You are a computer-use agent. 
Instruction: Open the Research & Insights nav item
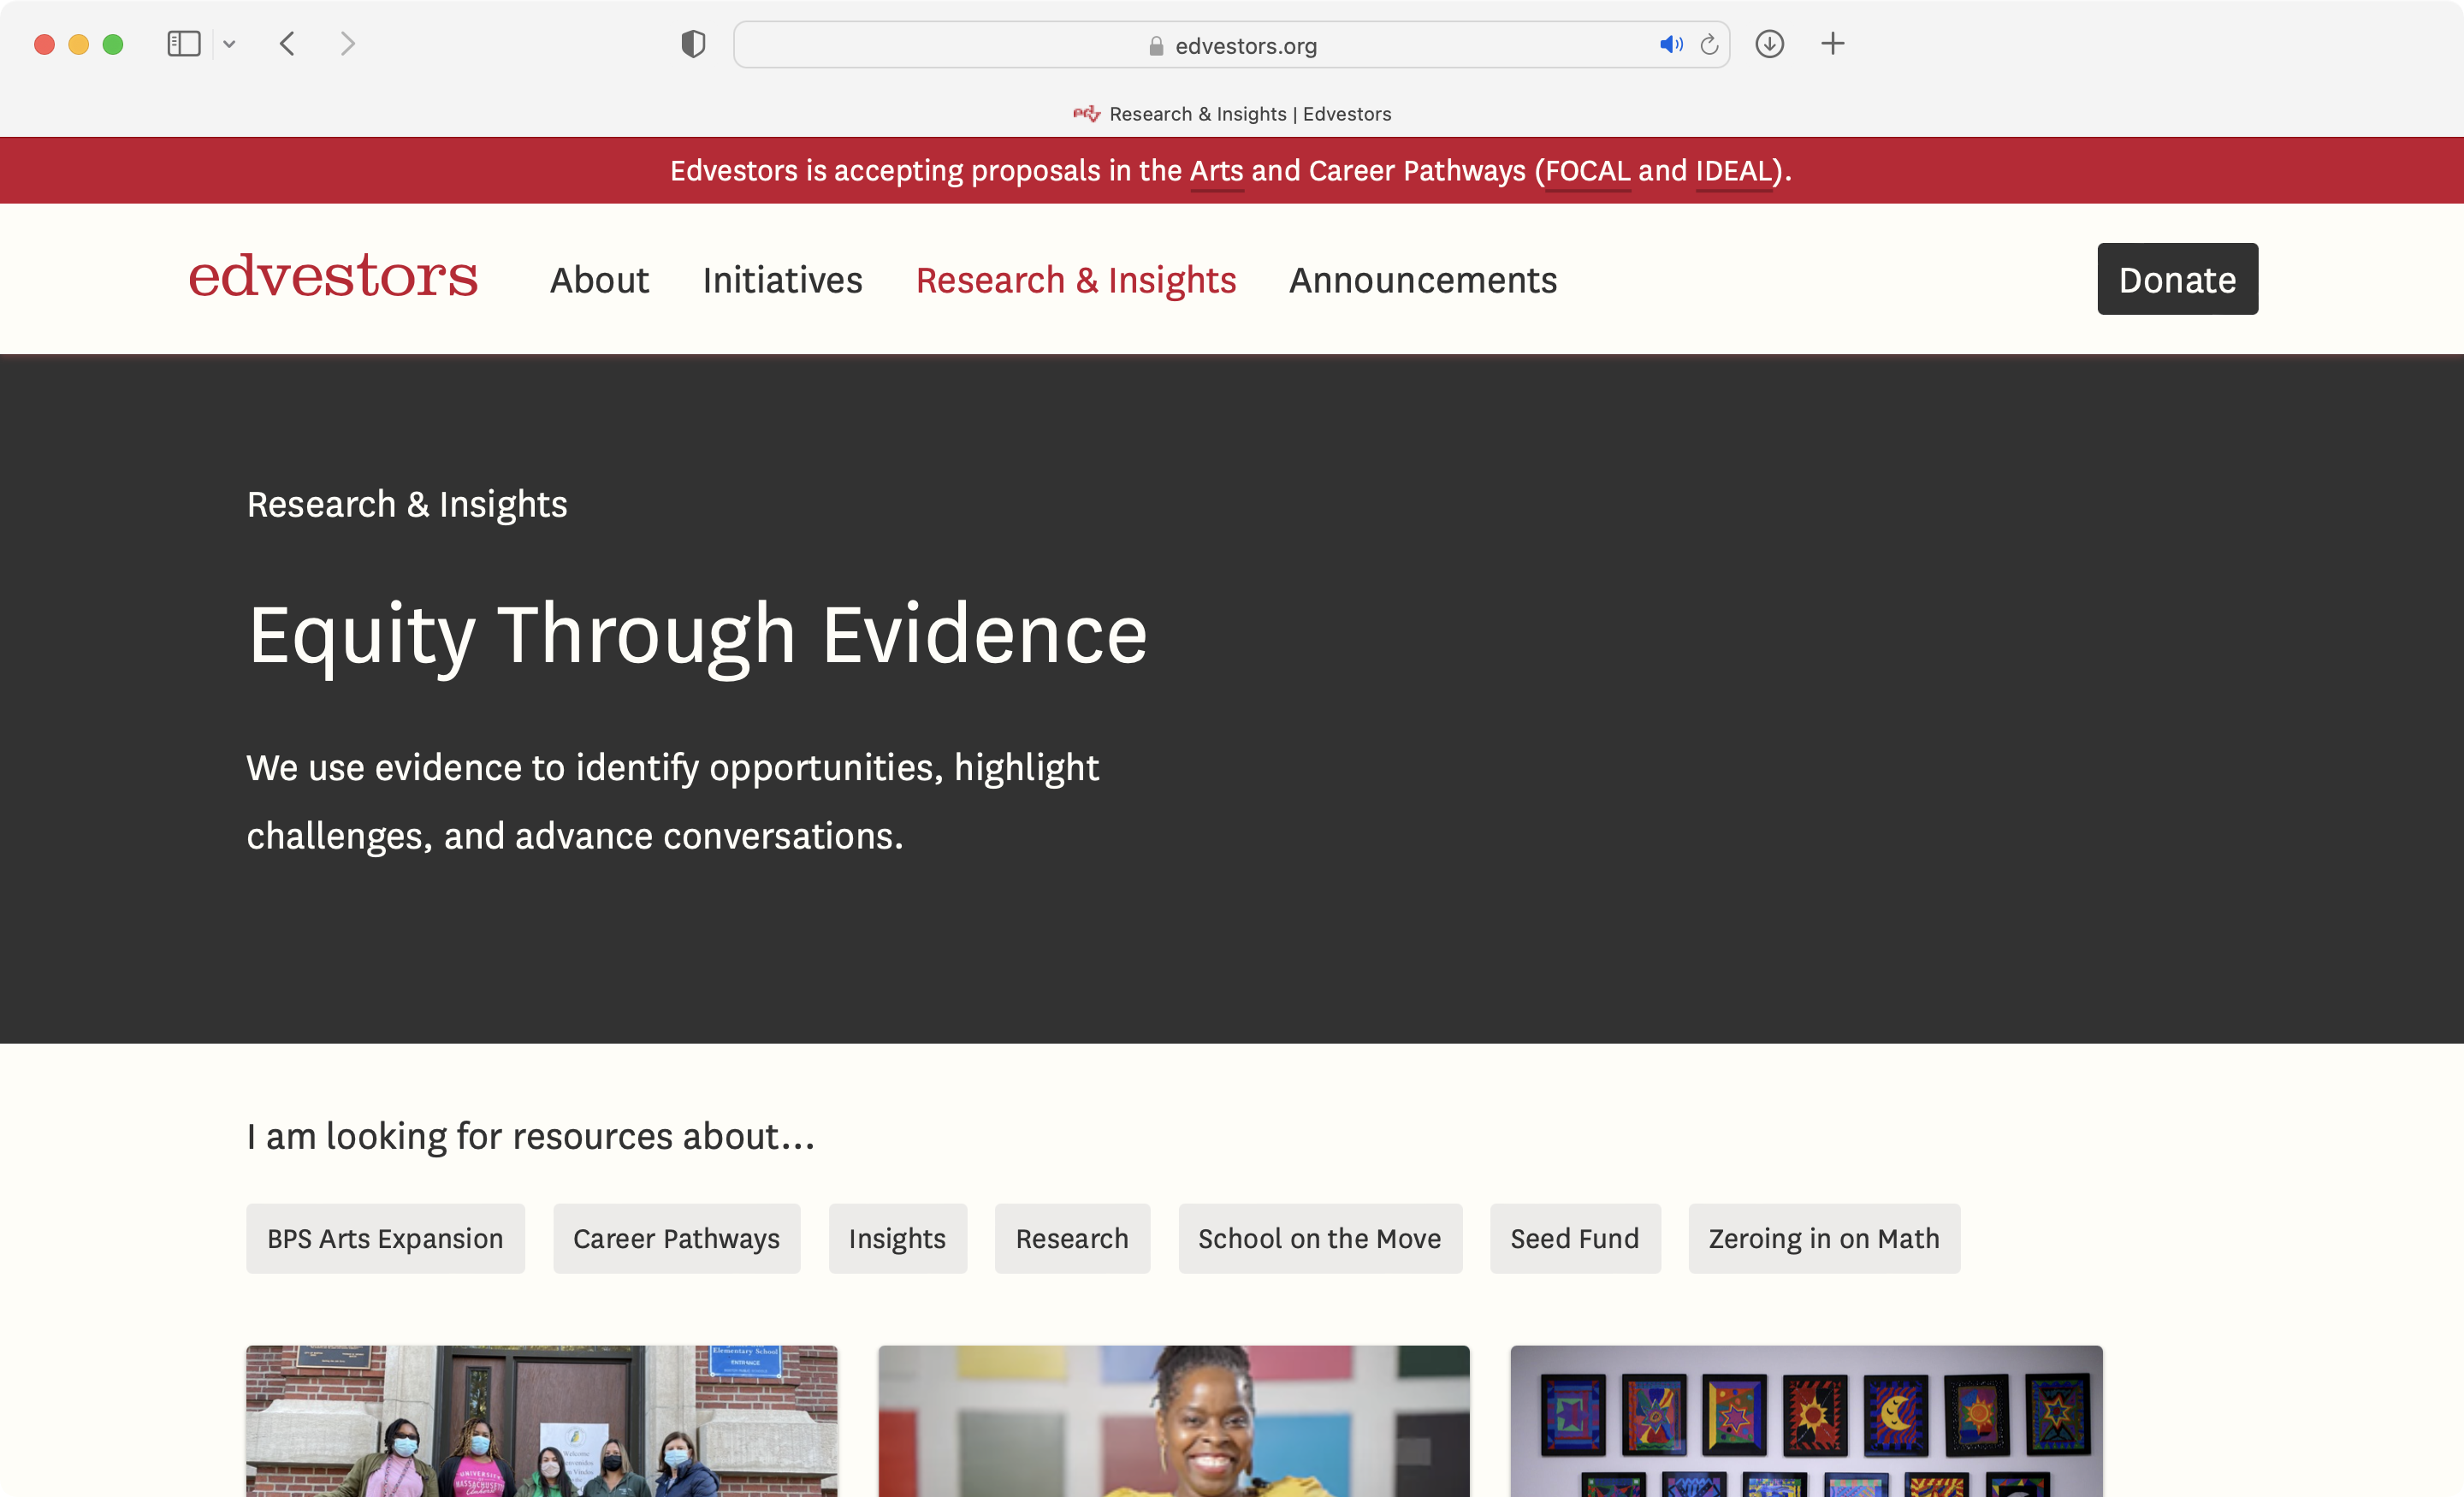pos(1076,280)
